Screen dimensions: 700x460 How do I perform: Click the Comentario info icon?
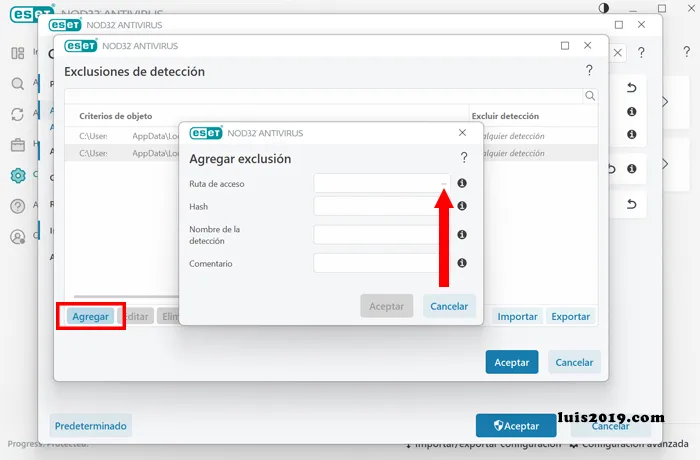click(462, 263)
